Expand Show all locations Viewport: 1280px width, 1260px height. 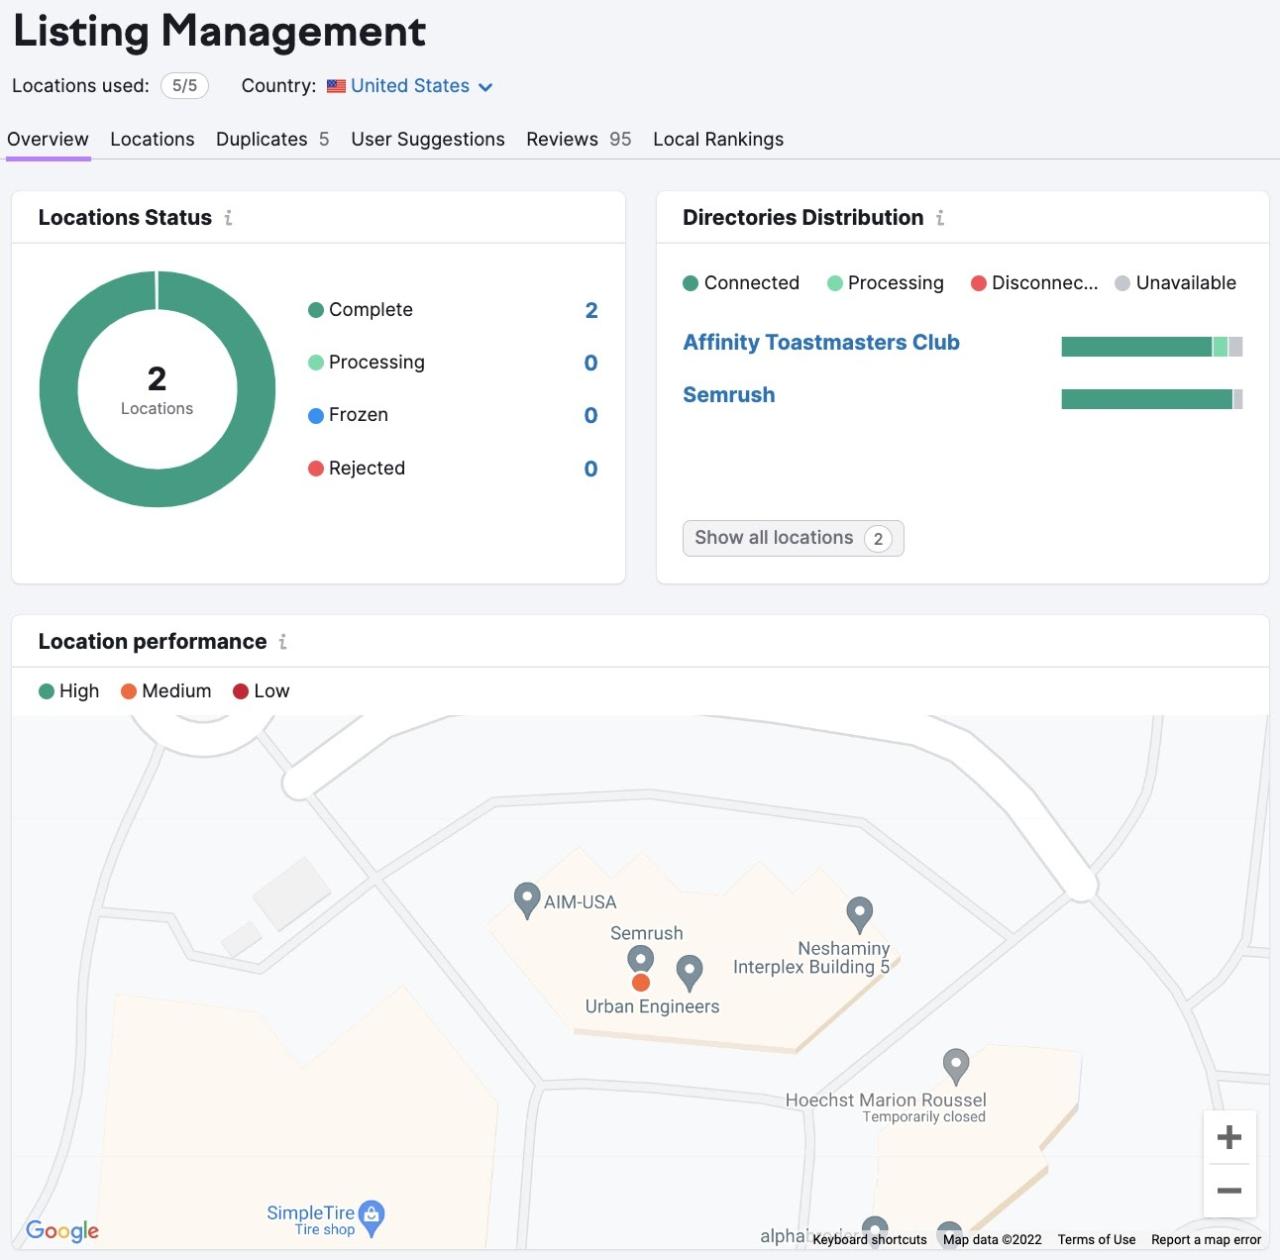[x=793, y=538]
